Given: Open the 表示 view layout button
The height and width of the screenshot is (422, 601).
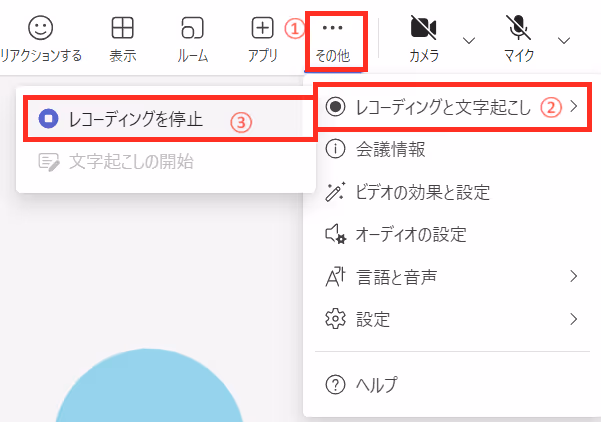Looking at the screenshot, I should 123,39.
